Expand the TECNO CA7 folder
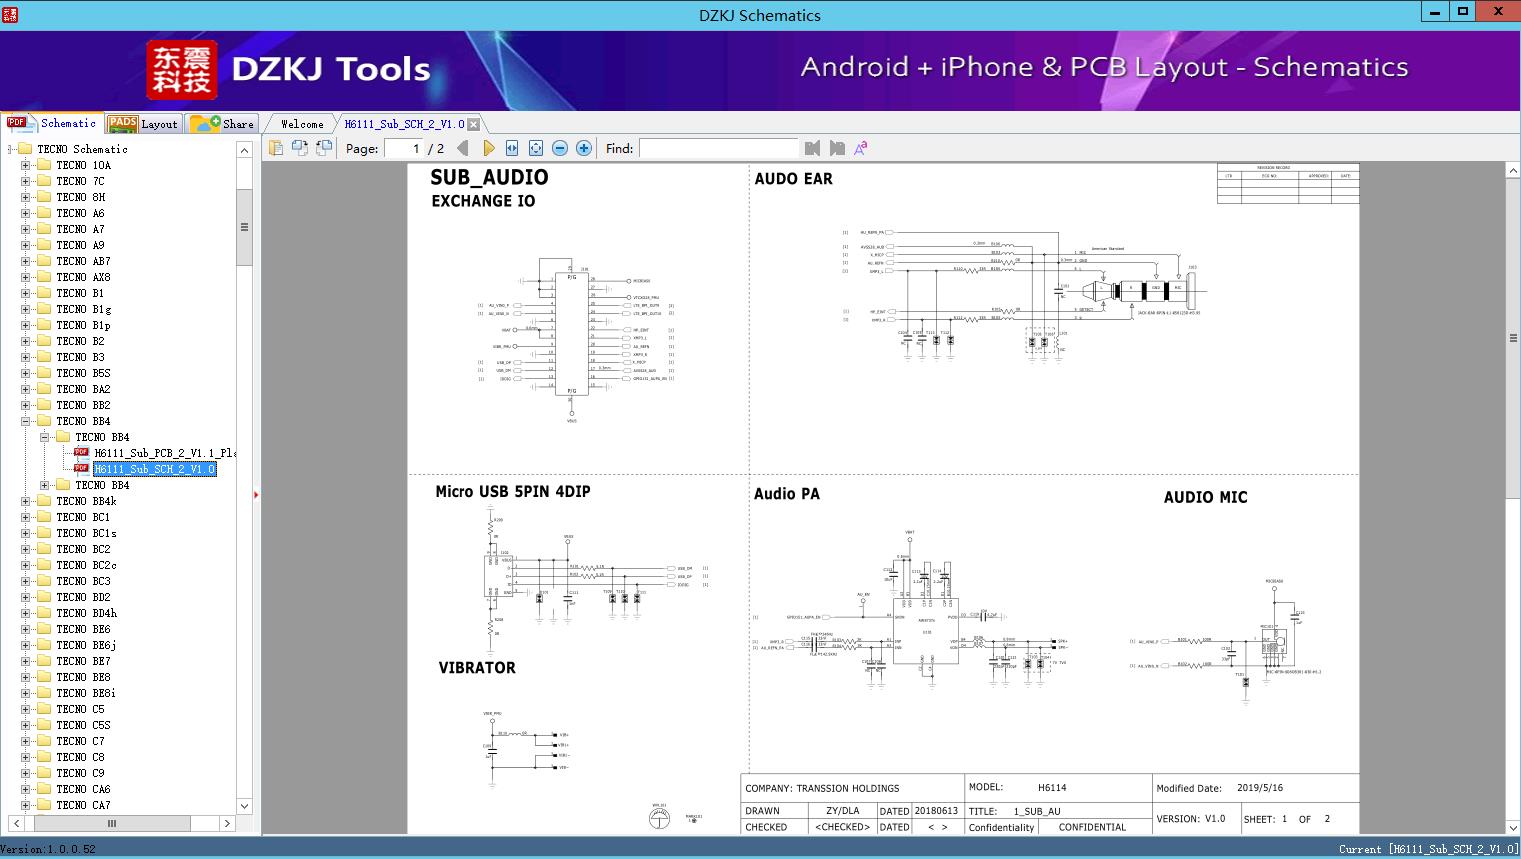1521x859 pixels. coord(26,805)
